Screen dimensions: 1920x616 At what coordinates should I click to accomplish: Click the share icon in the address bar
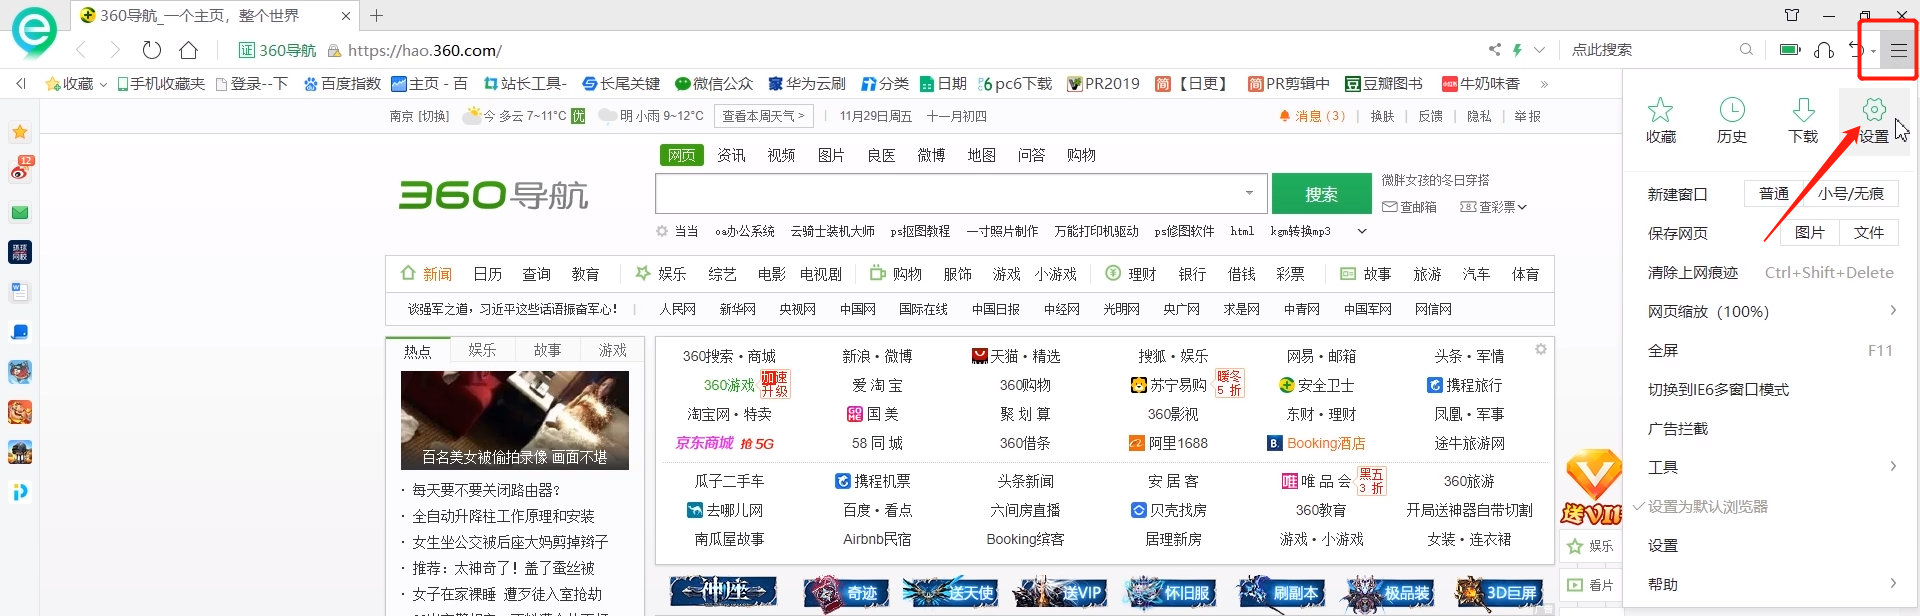(x=1494, y=50)
